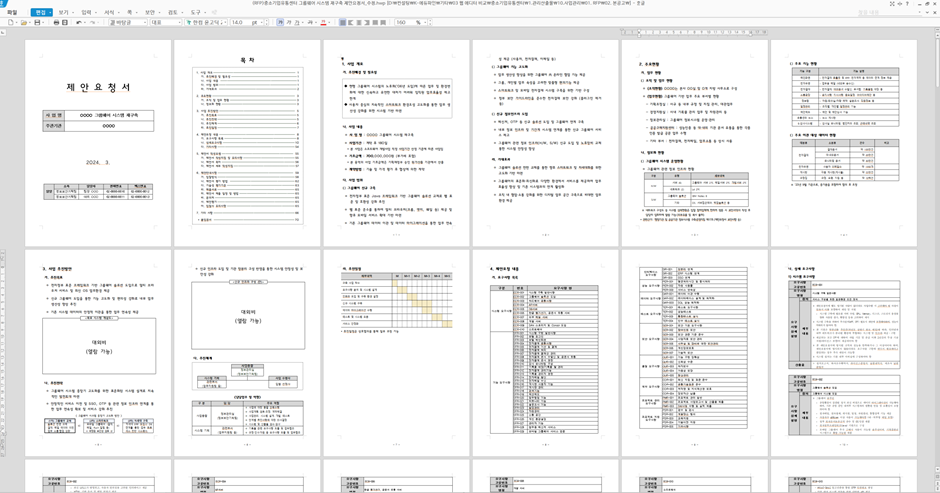Viewport: 940px width, 493px height.
Task: Apply strikethrough text formatting
Action: point(310,22)
